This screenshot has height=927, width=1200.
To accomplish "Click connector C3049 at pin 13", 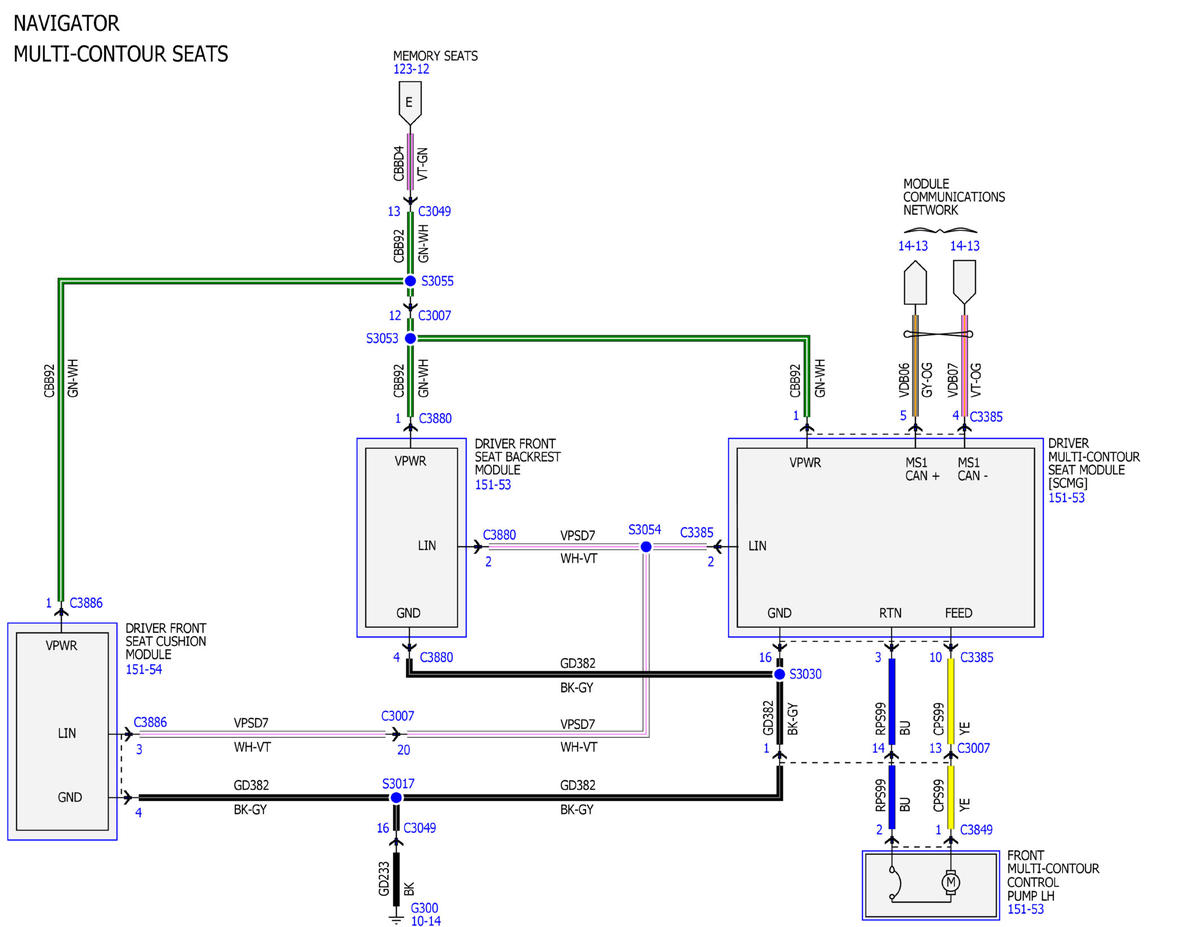I will tap(435, 212).
